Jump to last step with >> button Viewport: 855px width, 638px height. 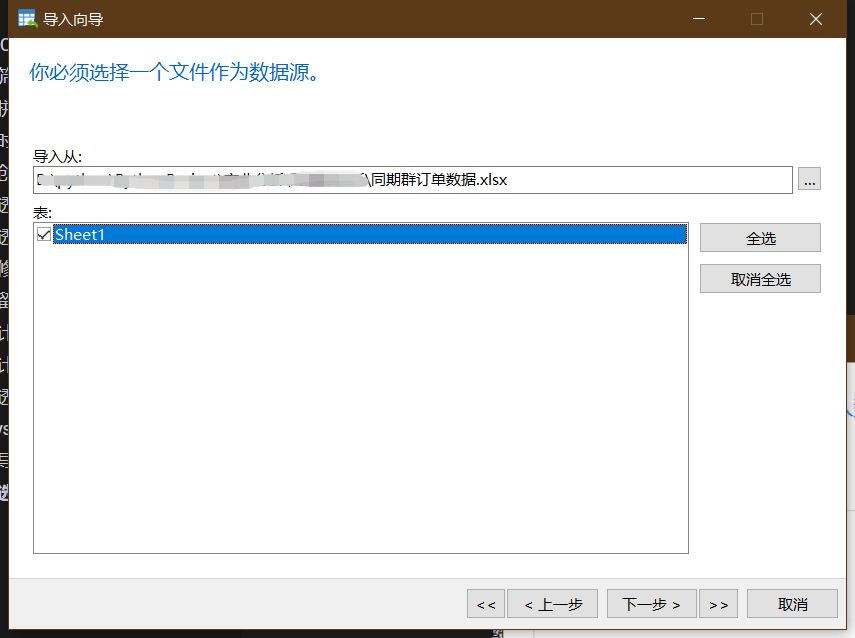coord(718,604)
